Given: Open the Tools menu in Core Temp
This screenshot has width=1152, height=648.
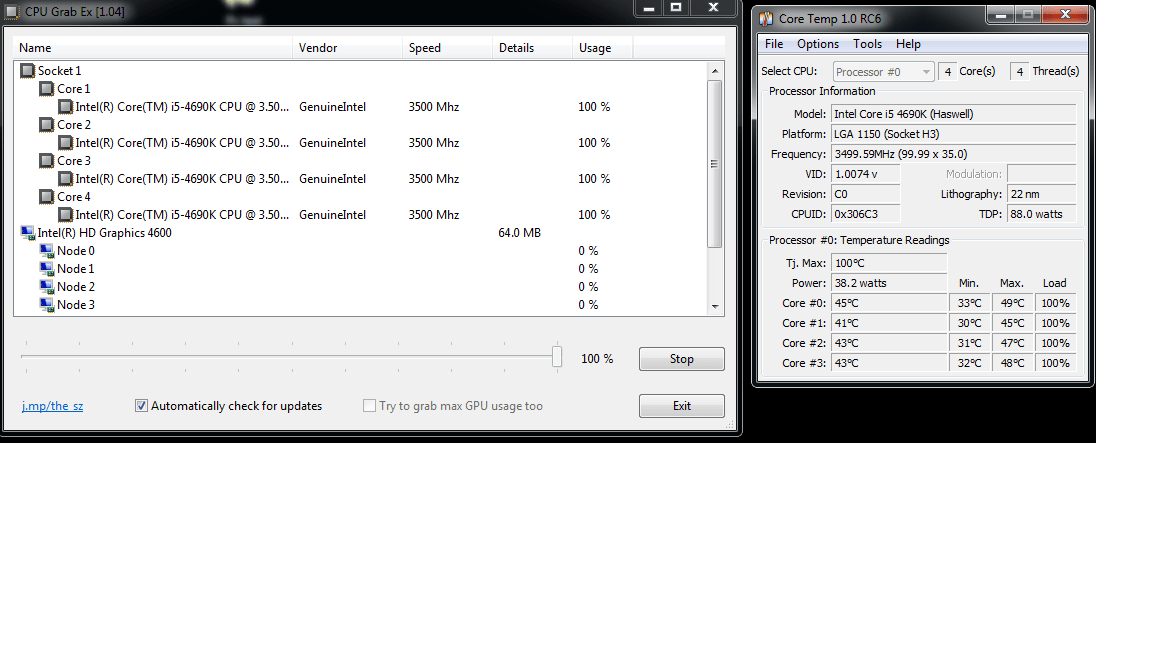Looking at the screenshot, I should [x=867, y=44].
